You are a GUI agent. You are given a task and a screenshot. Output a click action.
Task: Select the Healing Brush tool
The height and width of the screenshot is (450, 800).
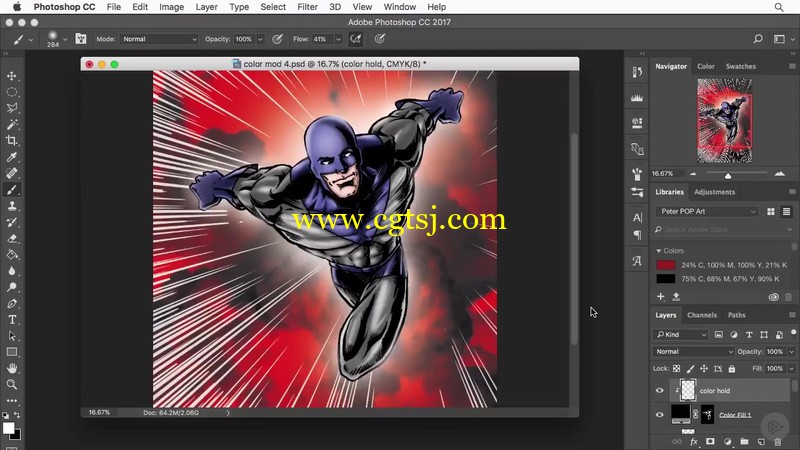point(12,173)
